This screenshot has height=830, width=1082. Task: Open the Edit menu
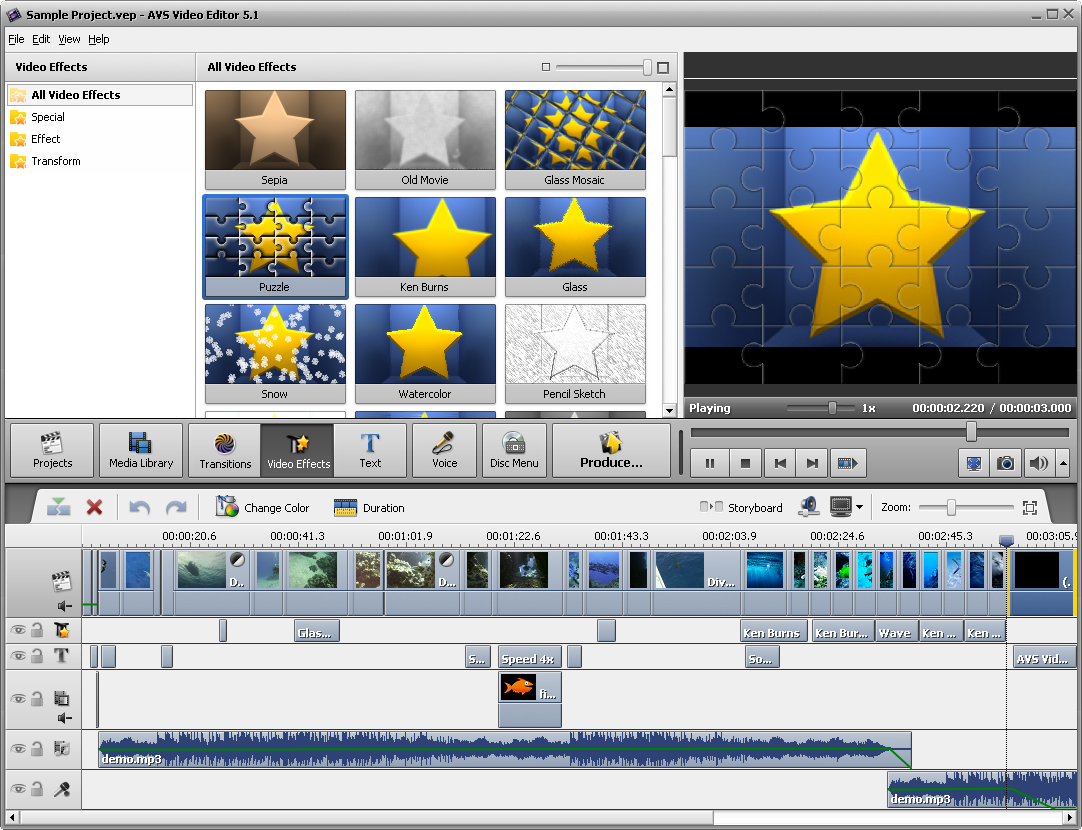(x=41, y=39)
